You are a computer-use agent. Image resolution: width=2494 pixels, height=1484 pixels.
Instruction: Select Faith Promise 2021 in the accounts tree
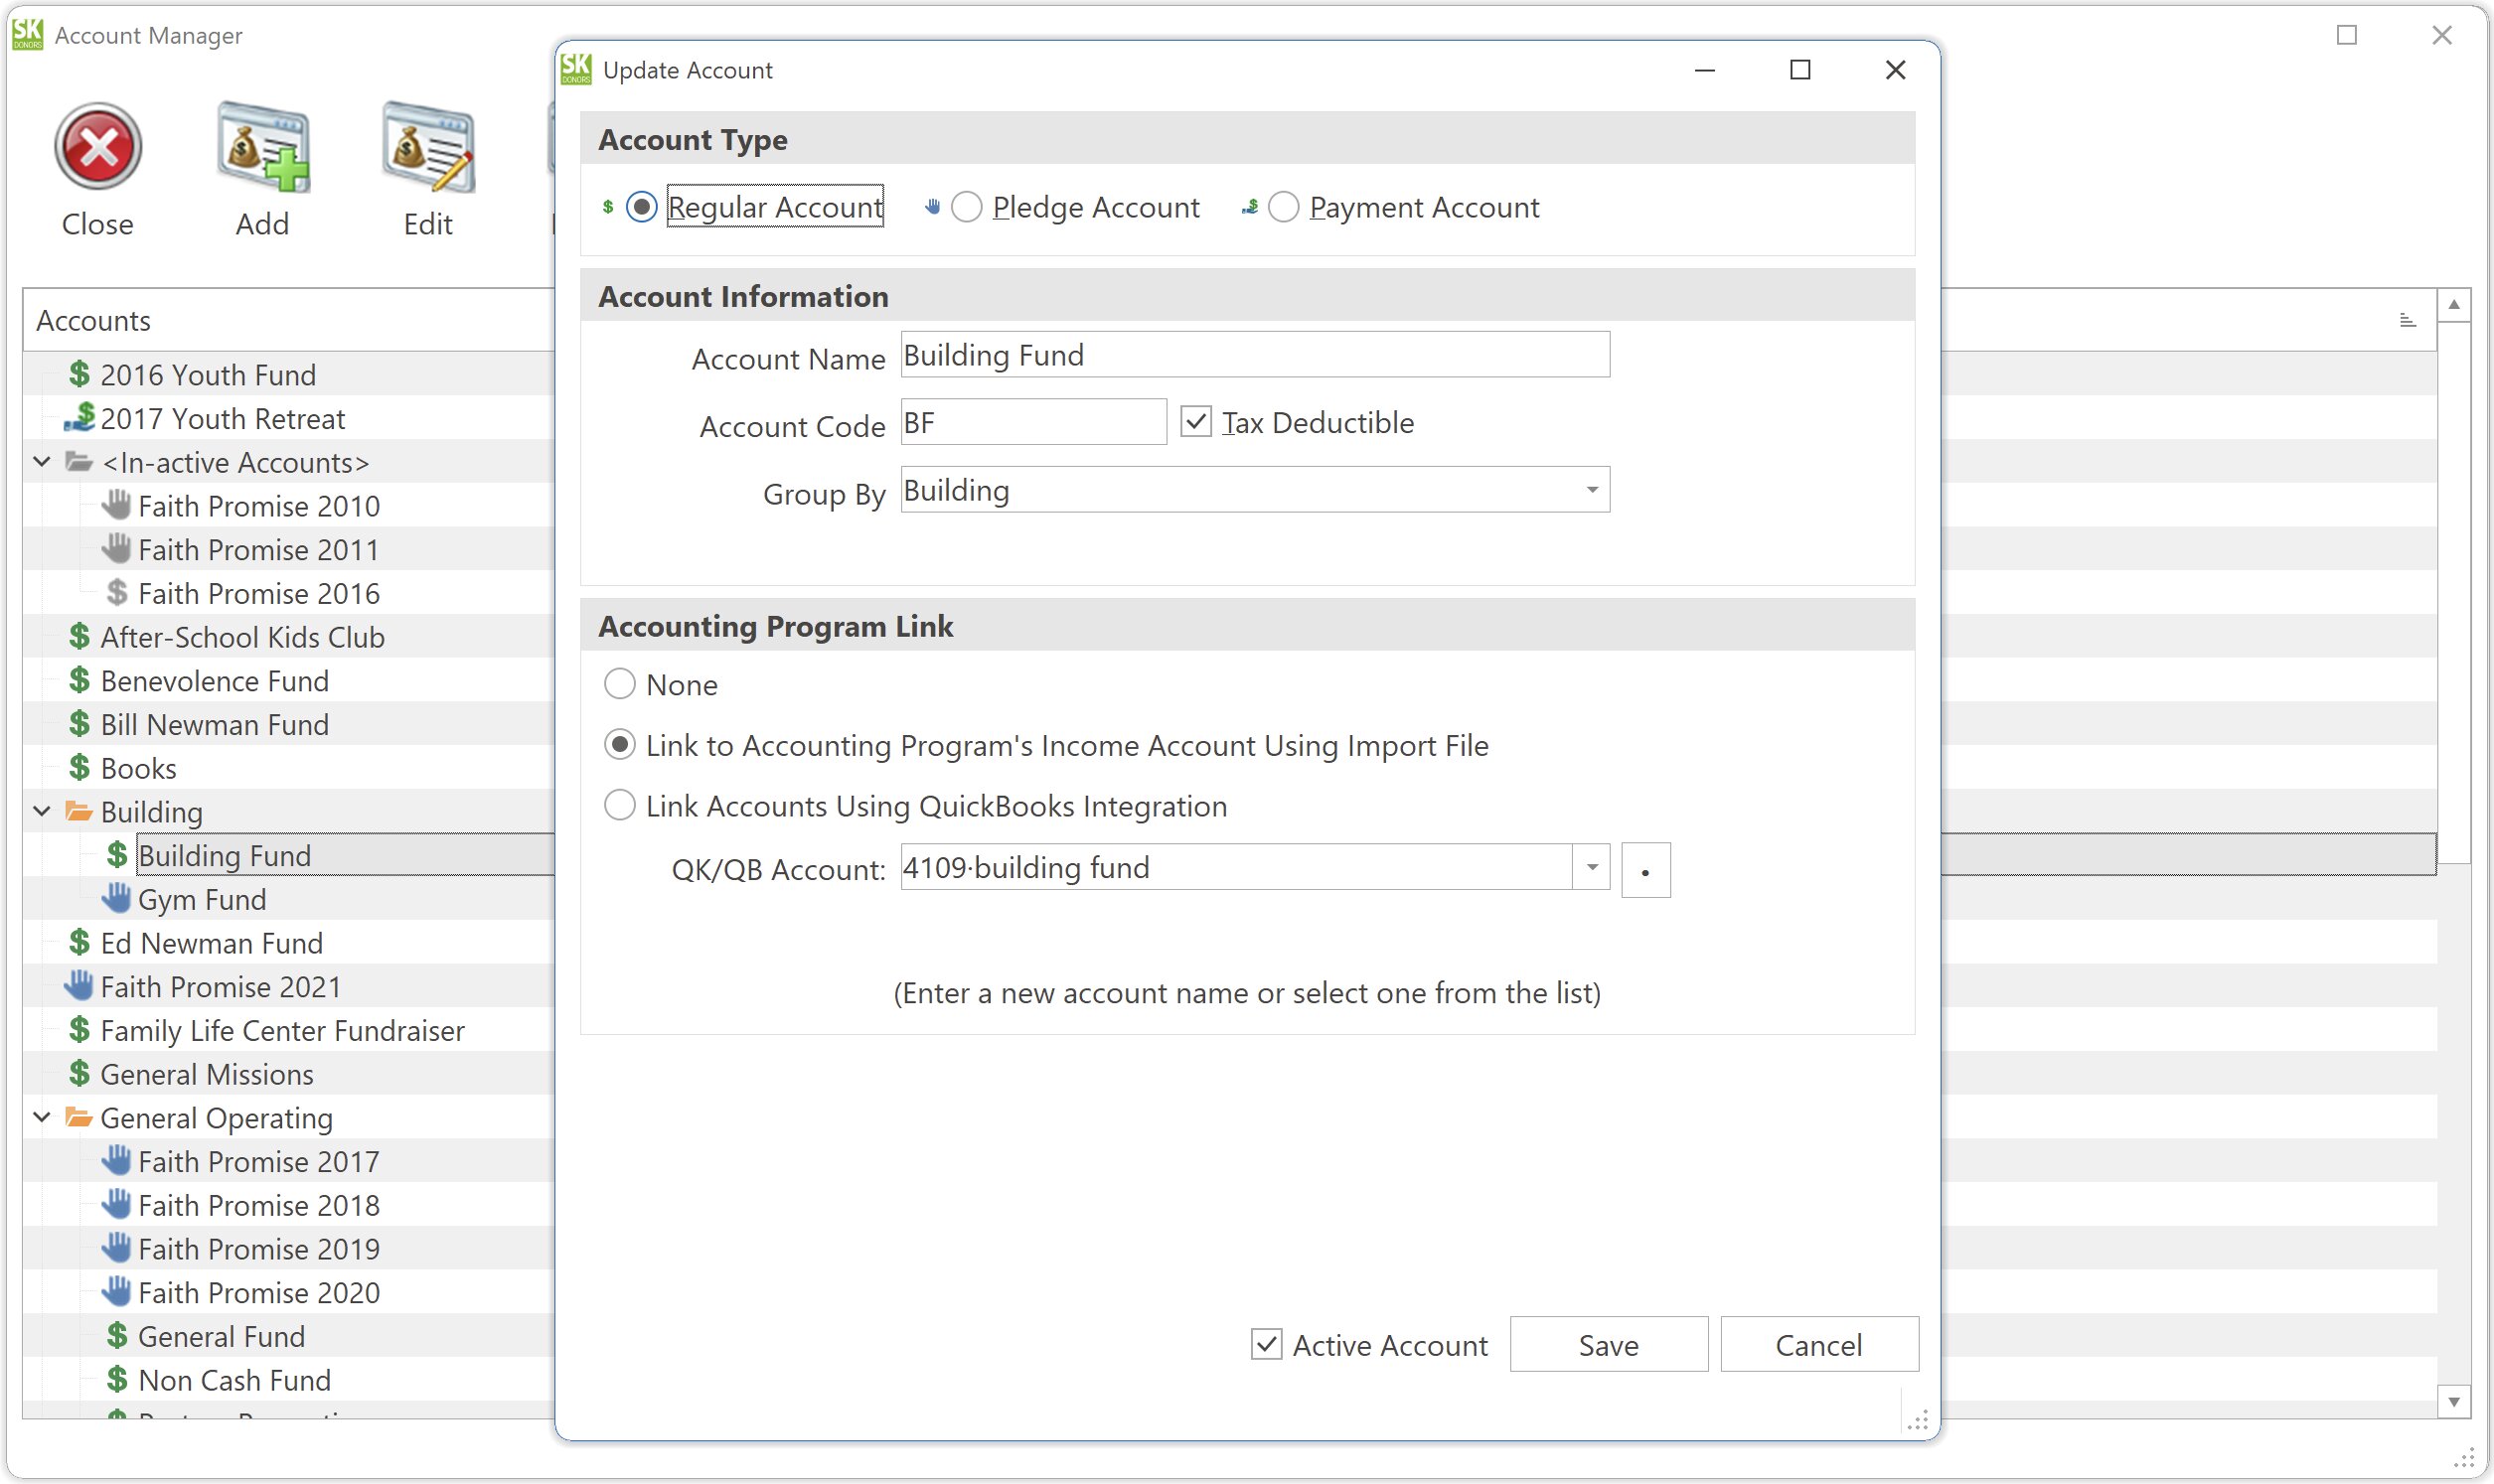coord(220,987)
